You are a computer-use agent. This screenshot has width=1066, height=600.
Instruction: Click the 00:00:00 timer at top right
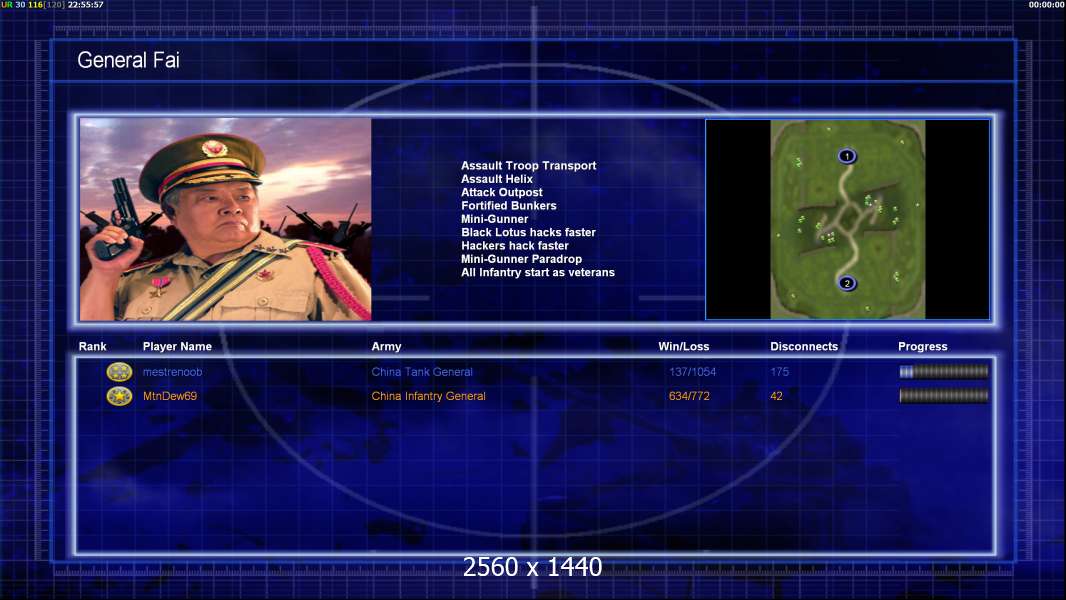pos(1047,5)
